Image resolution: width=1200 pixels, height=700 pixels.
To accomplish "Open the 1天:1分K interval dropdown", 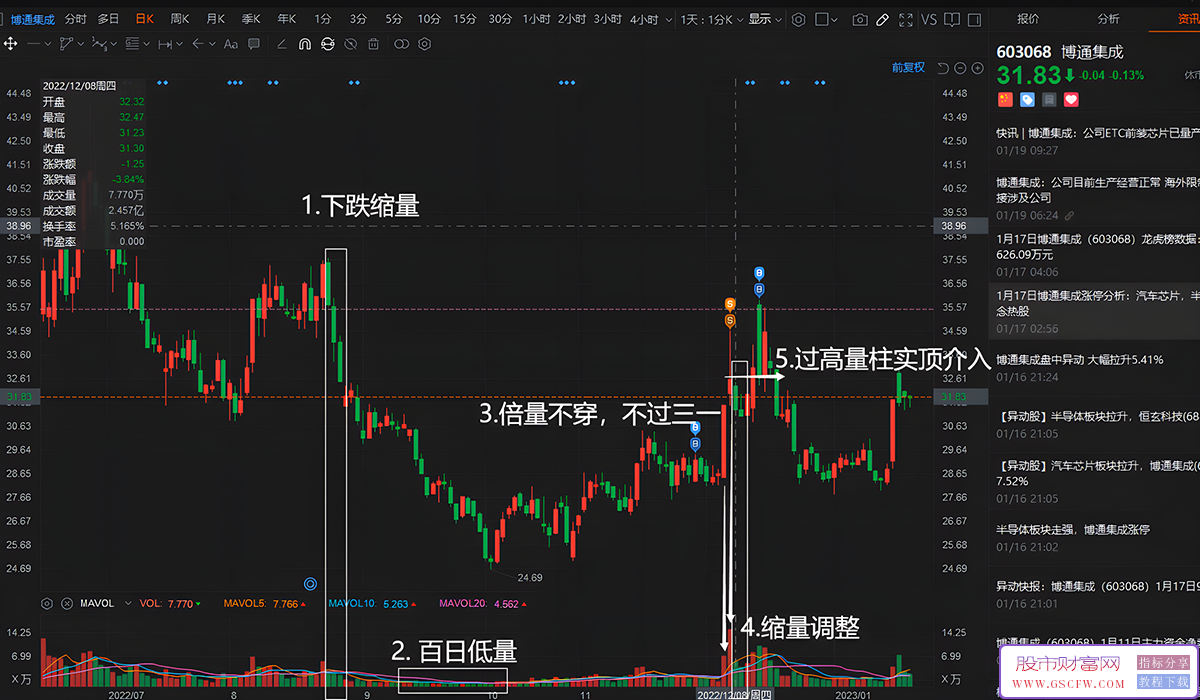I will [x=712, y=19].
